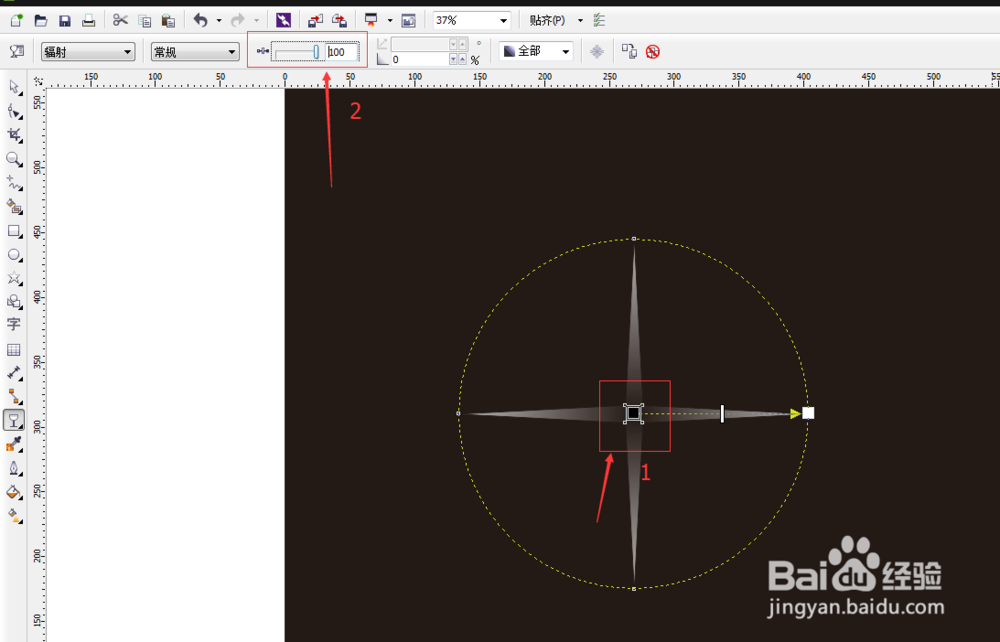Print the document
The height and width of the screenshot is (642, 1000).
click(89, 21)
